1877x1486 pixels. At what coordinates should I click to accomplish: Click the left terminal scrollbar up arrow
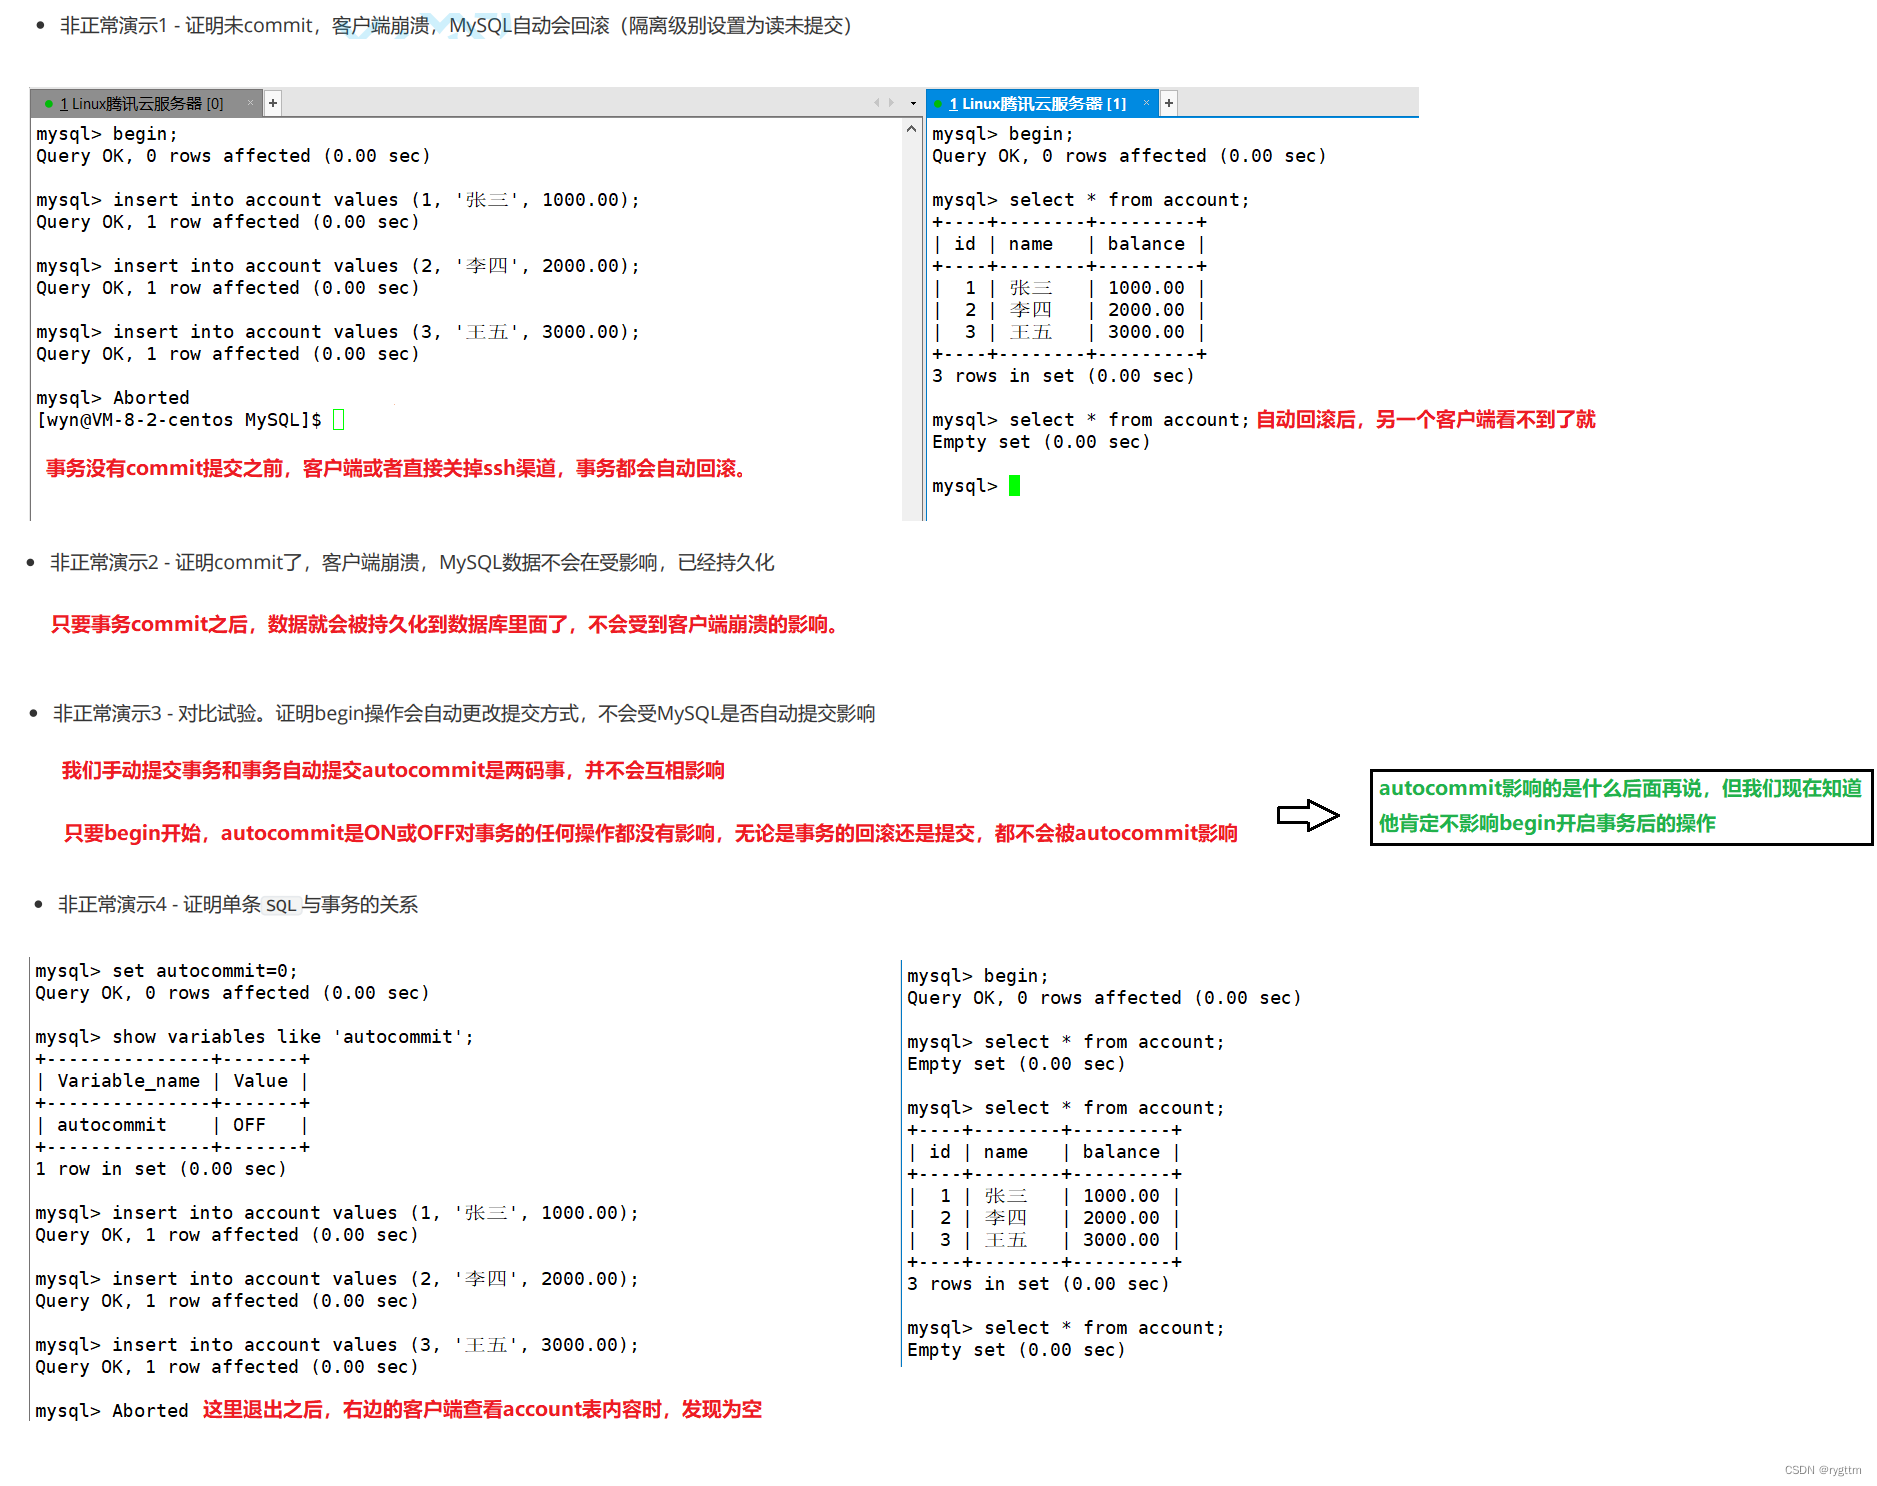pyautogui.click(x=911, y=129)
